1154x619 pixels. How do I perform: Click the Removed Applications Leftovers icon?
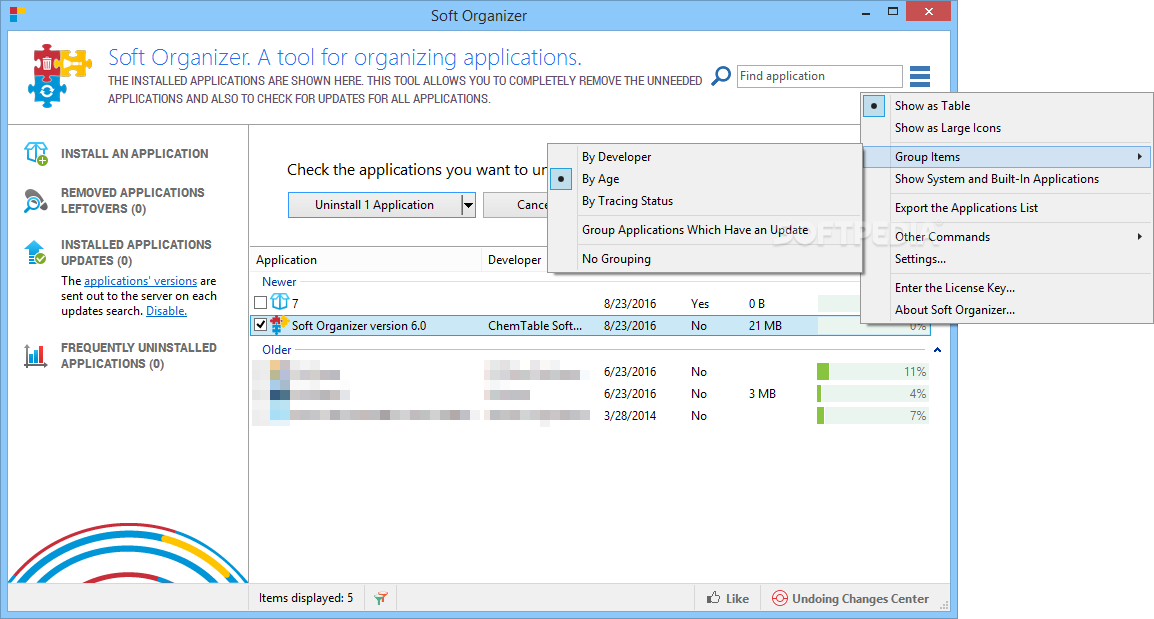(x=35, y=200)
